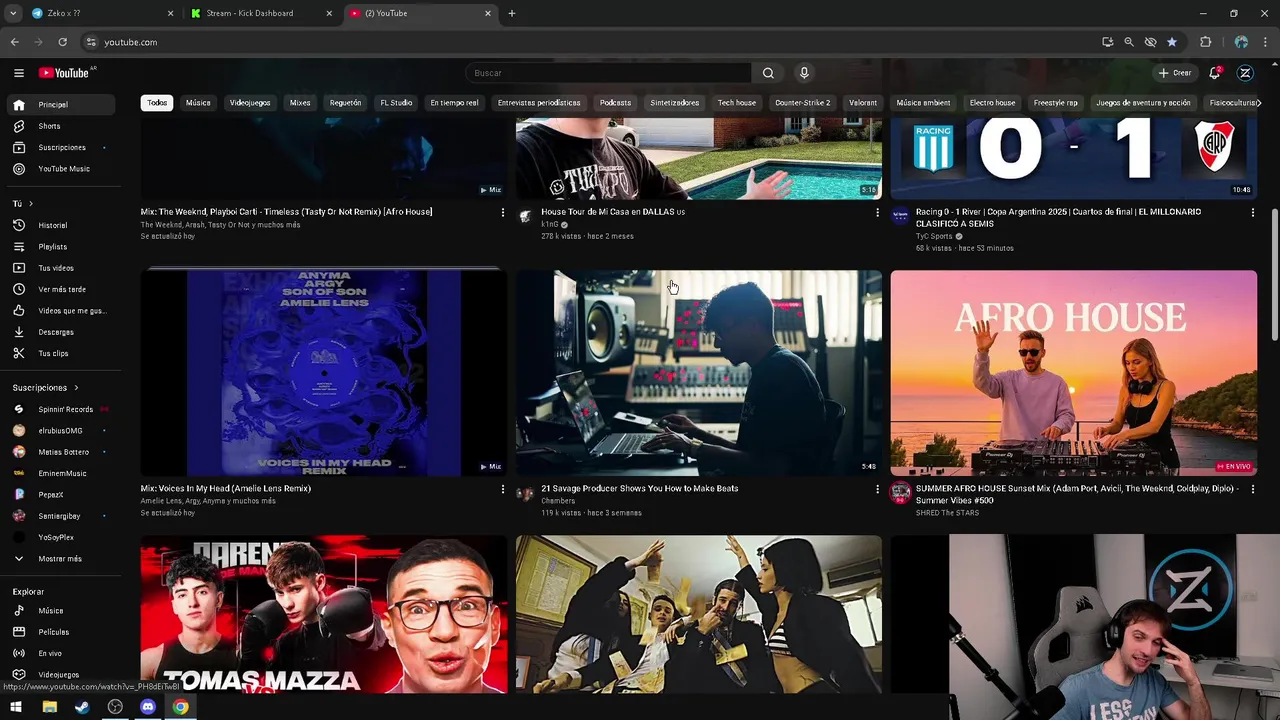Select the Todos filter chip
The height and width of the screenshot is (720, 1280).
coord(157,103)
